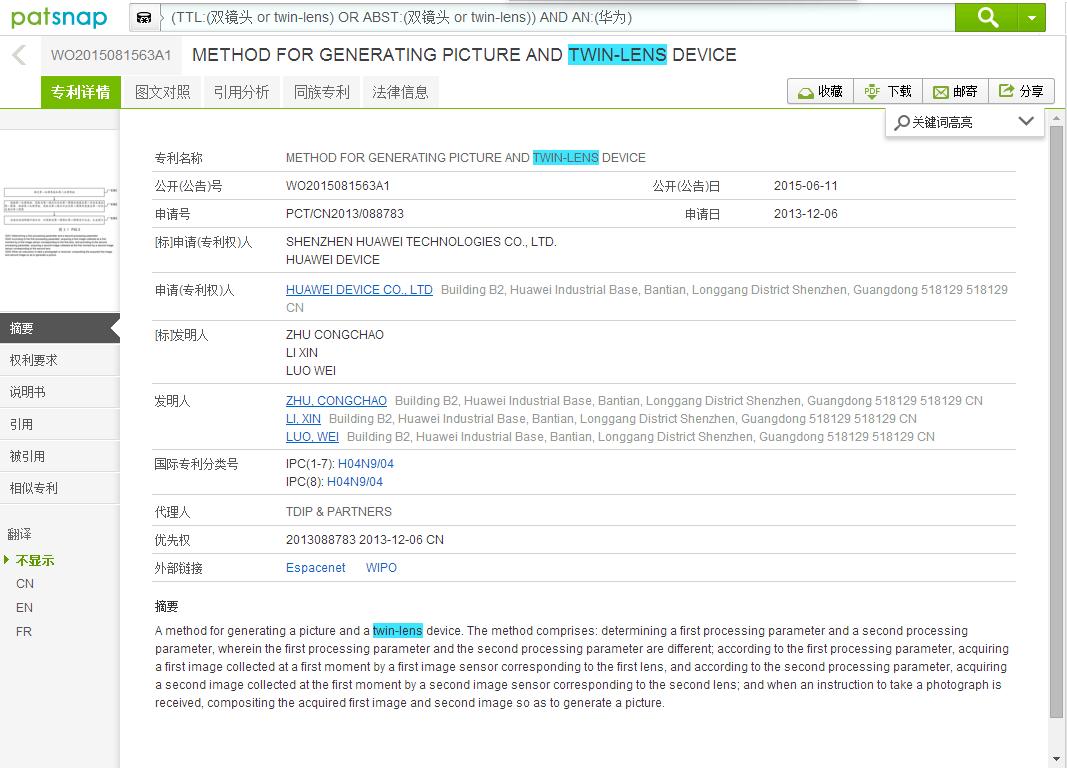Open the HUAWEI DEVICE CO., LTD link
The height and width of the screenshot is (768, 1067).
(x=359, y=290)
